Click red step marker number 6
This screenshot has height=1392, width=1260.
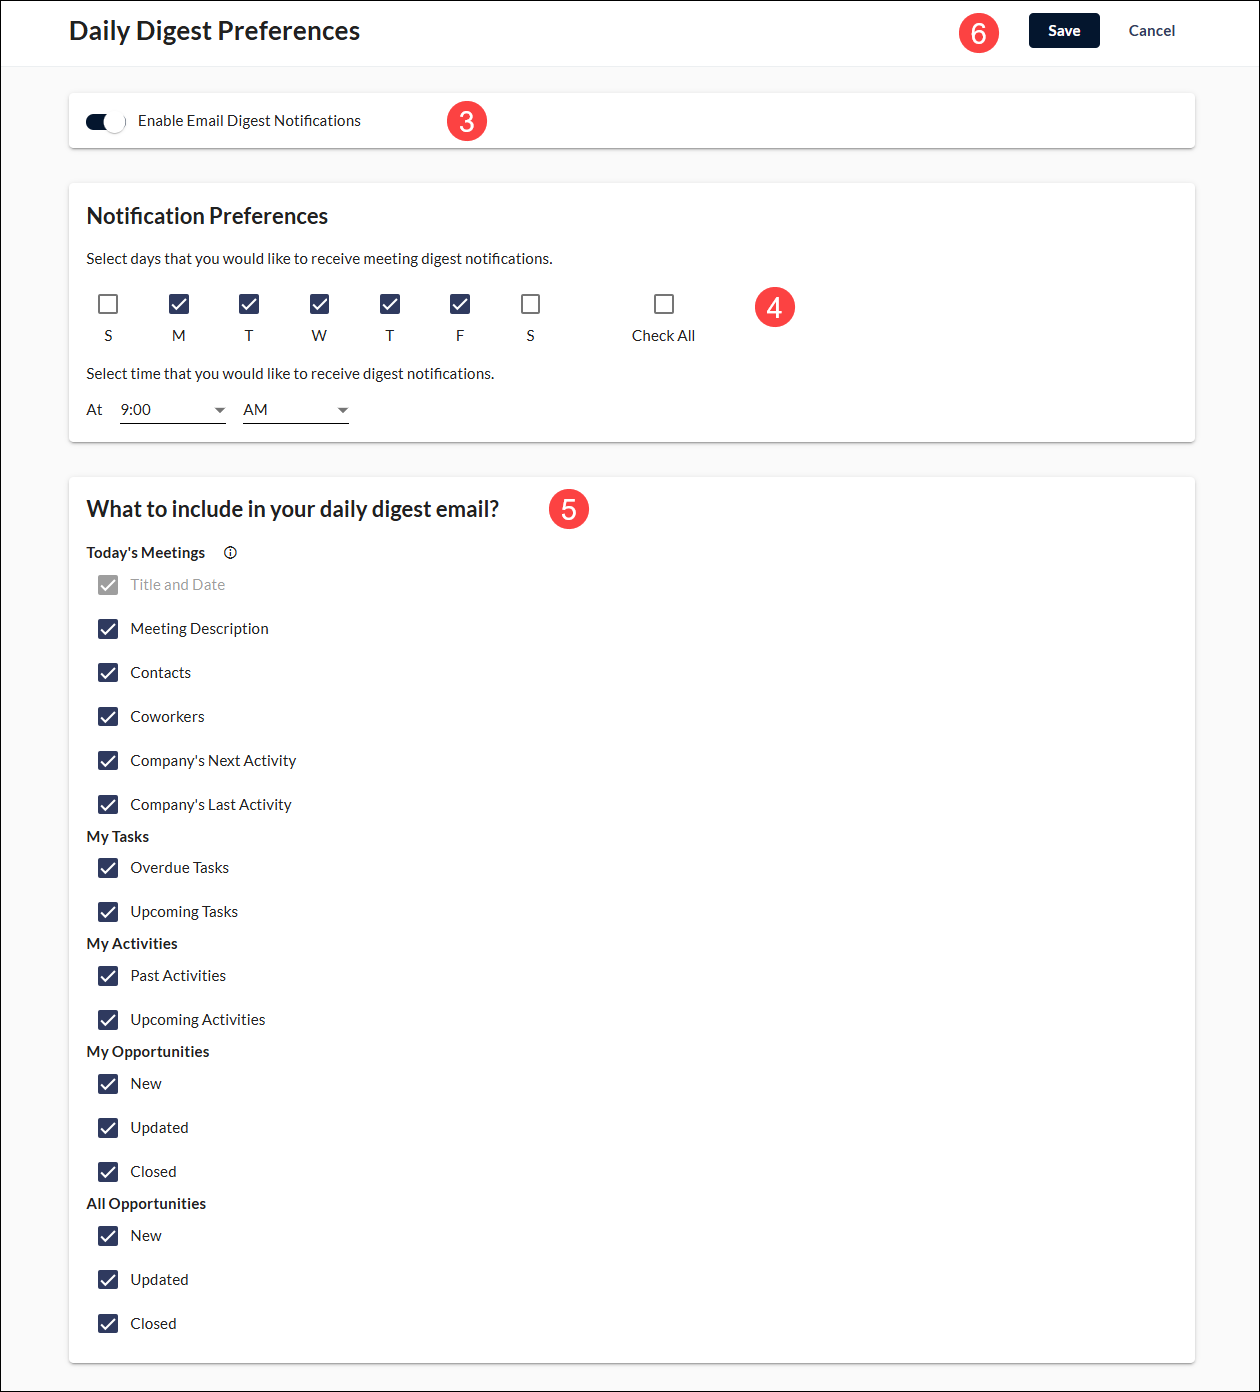[979, 33]
